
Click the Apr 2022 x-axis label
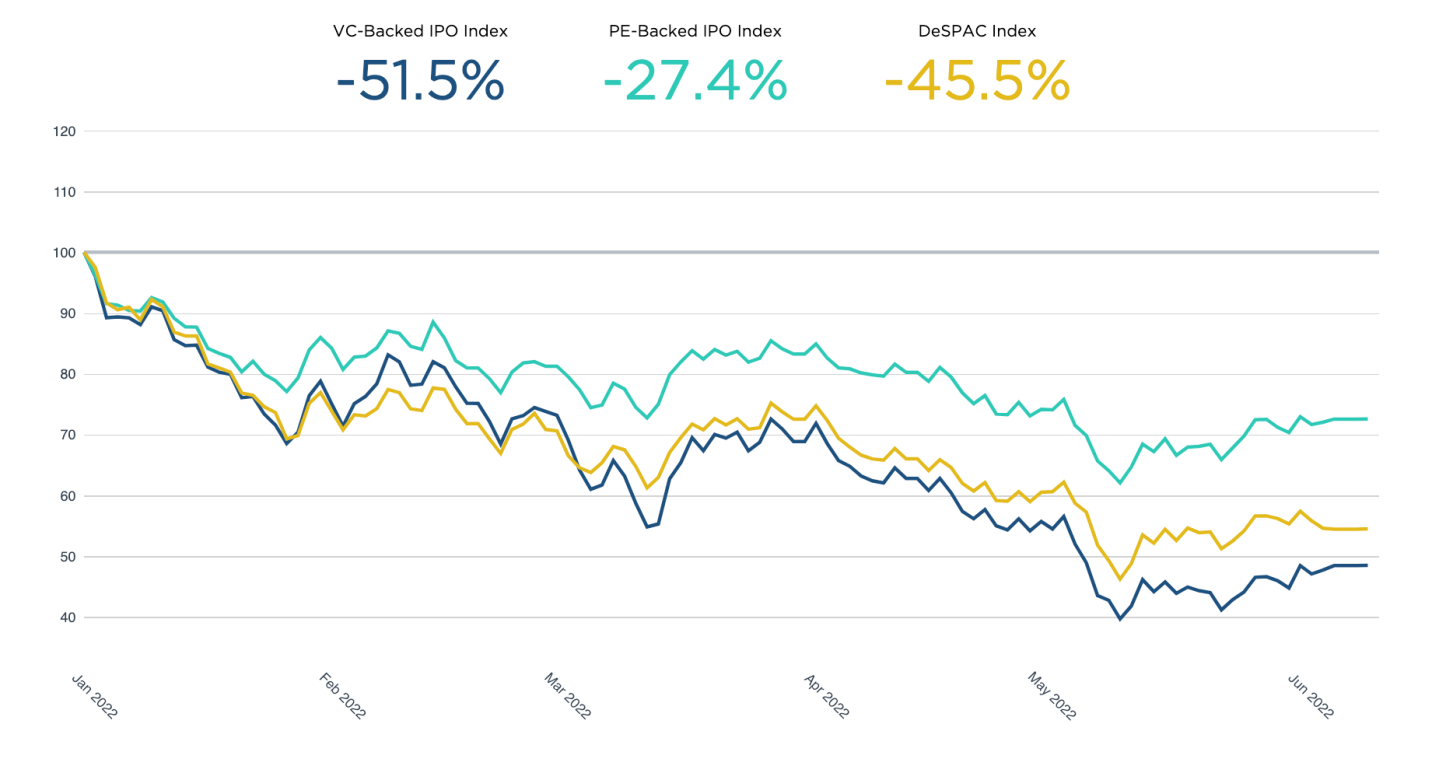(x=825, y=696)
